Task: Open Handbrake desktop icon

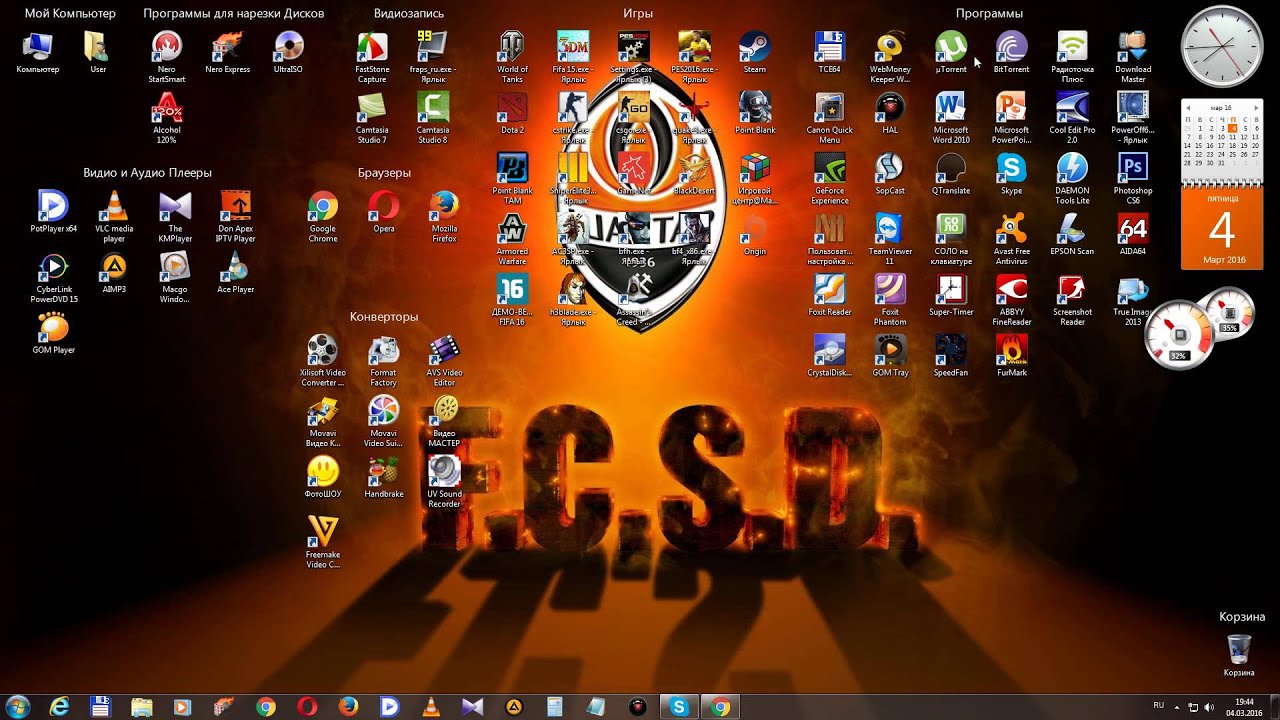Action: (x=384, y=477)
